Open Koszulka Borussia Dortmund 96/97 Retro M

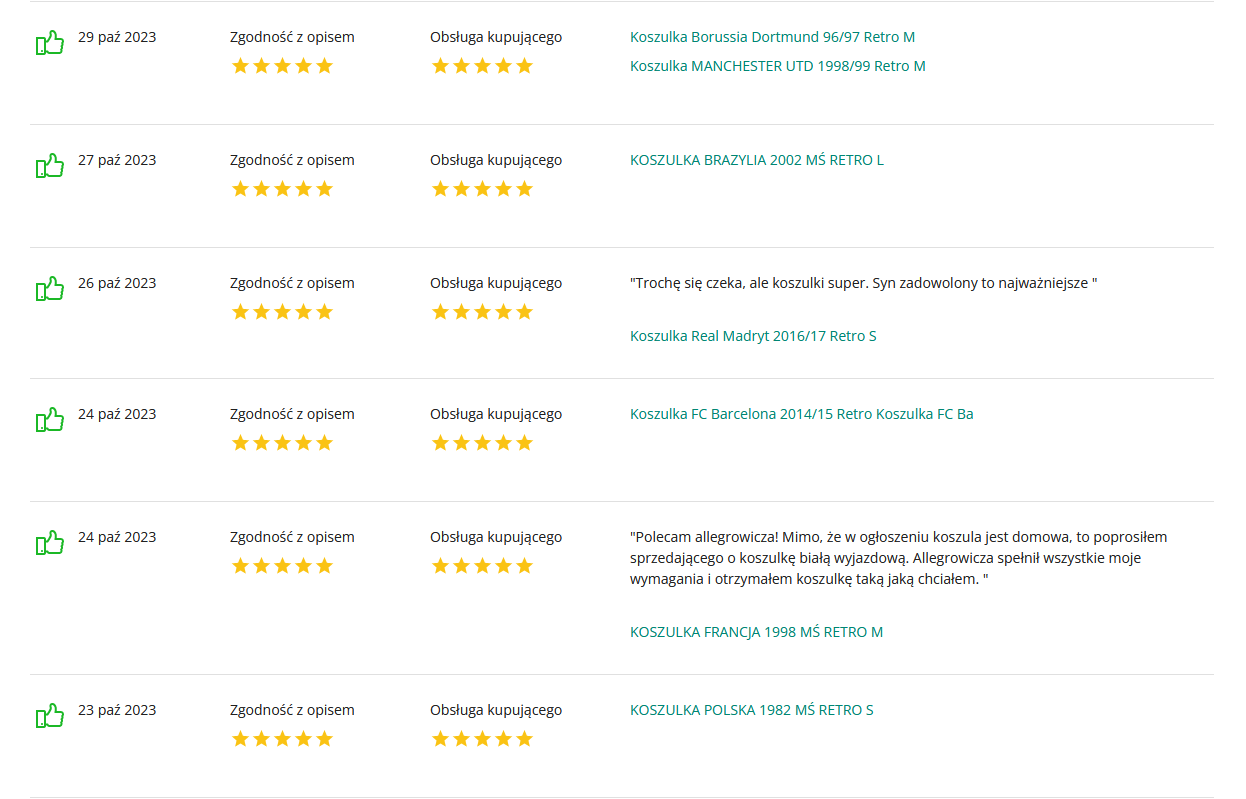point(772,37)
